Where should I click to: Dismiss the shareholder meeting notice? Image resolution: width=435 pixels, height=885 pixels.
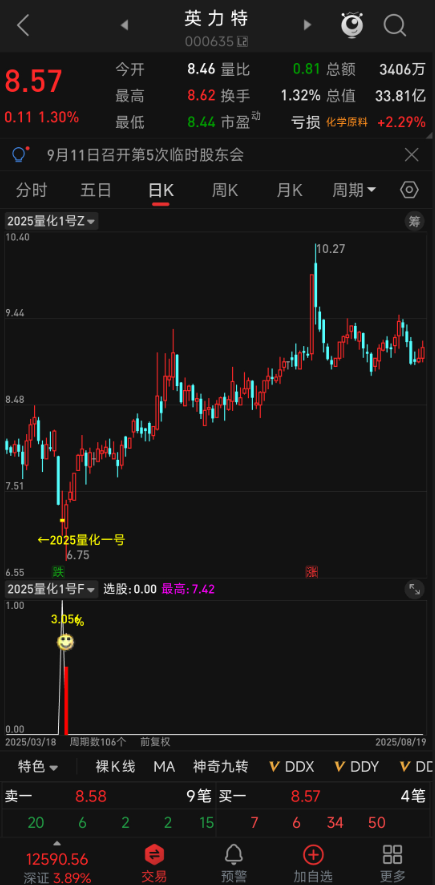point(412,155)
